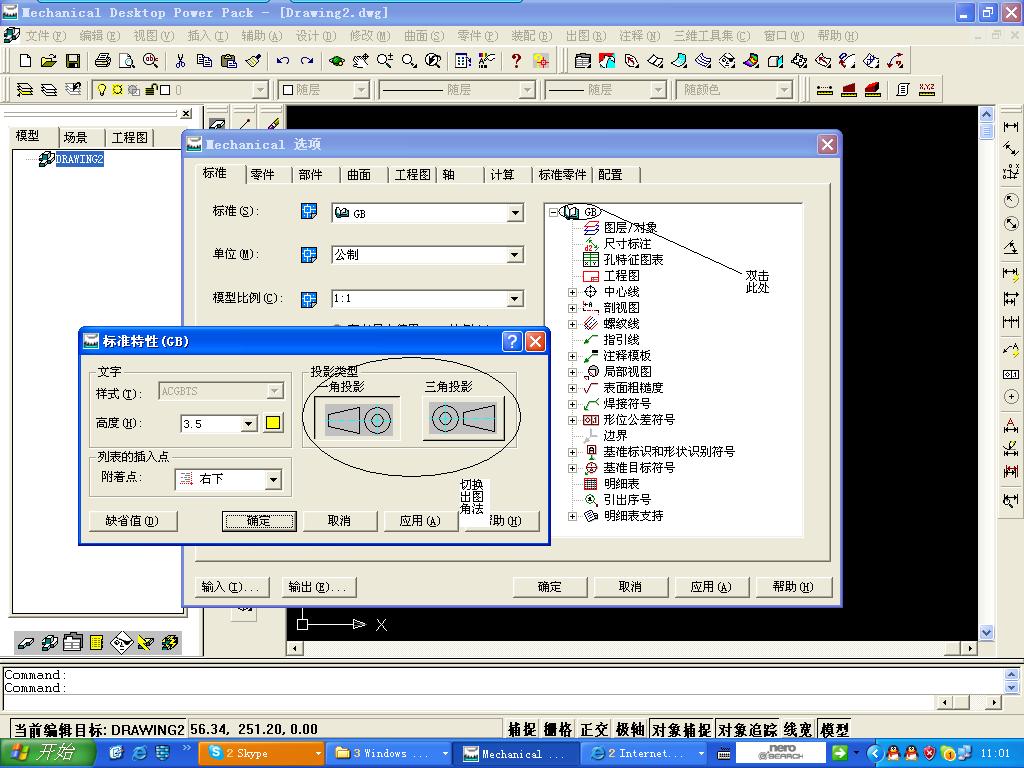Click the New file toolbar icon
Screen dimensions: 1024x768
pyautogui.click(x=25, y=61)
